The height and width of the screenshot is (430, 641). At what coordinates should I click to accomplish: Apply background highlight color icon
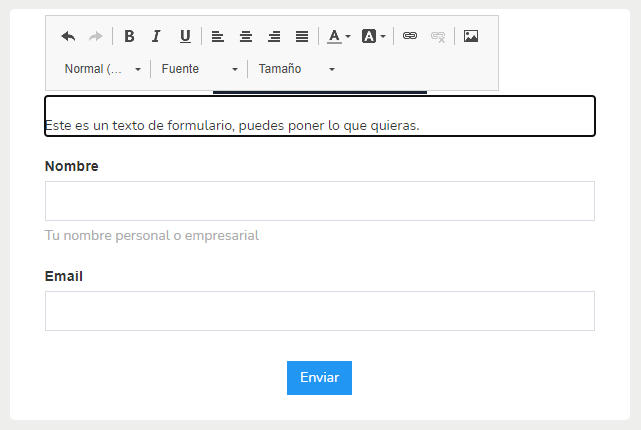(369, 36)
